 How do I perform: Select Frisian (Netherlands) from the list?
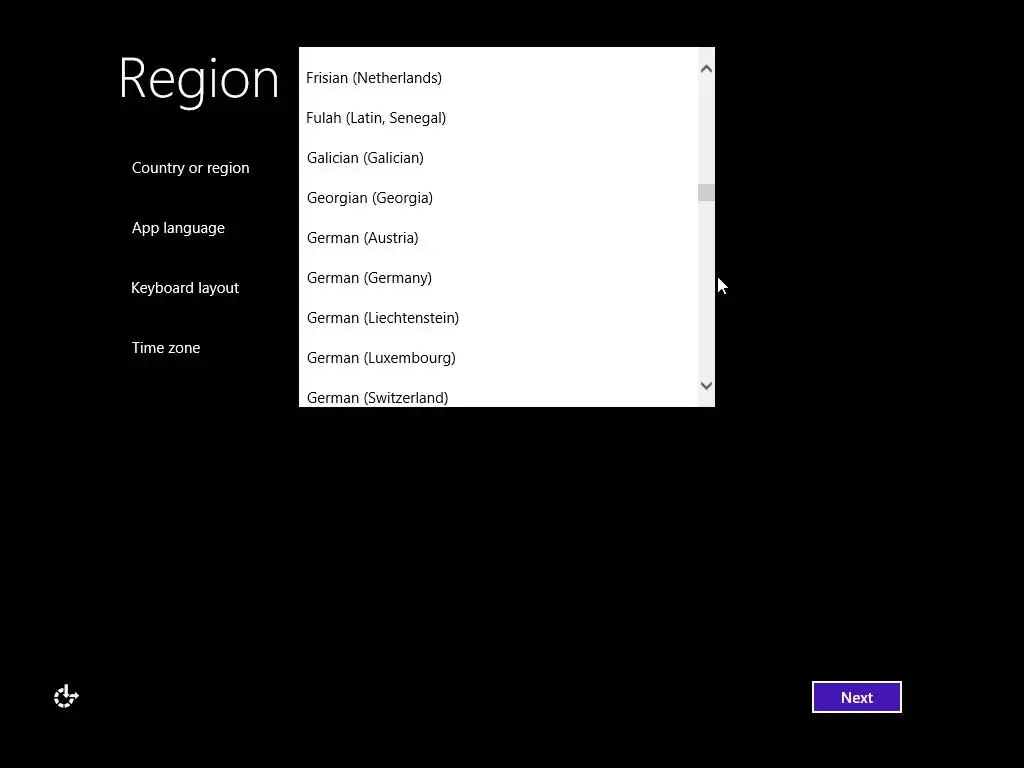coord(498,78)
